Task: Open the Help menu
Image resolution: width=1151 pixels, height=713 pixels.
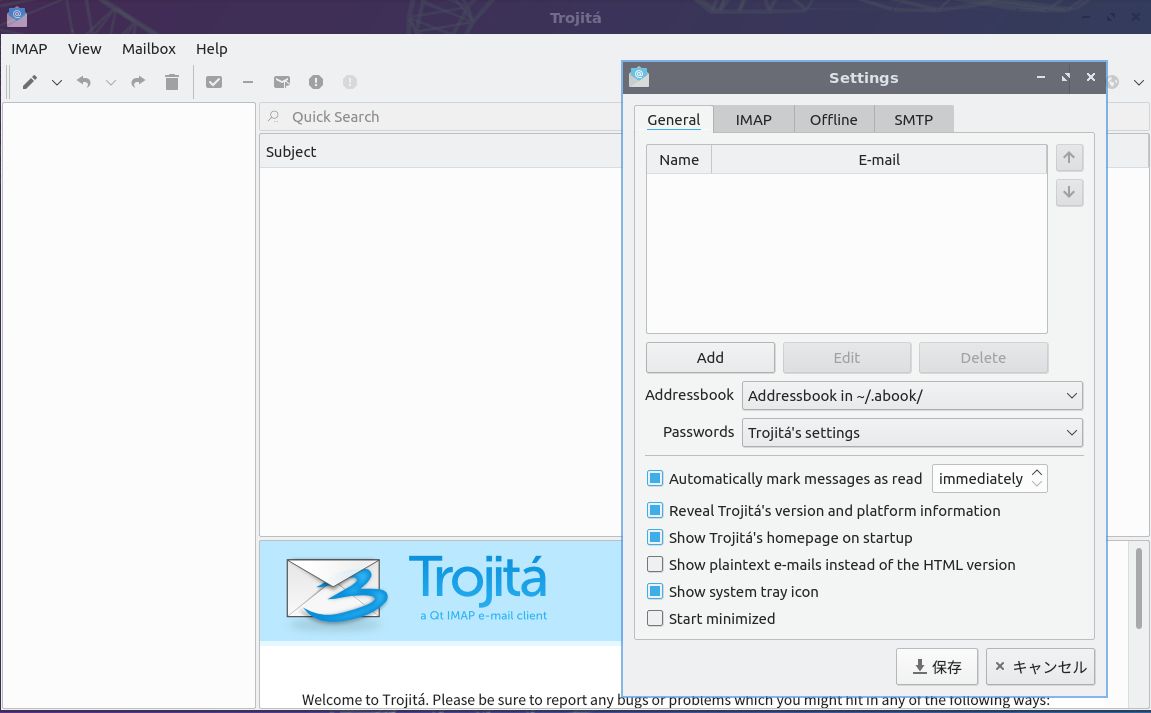Action: coord(211,49)
